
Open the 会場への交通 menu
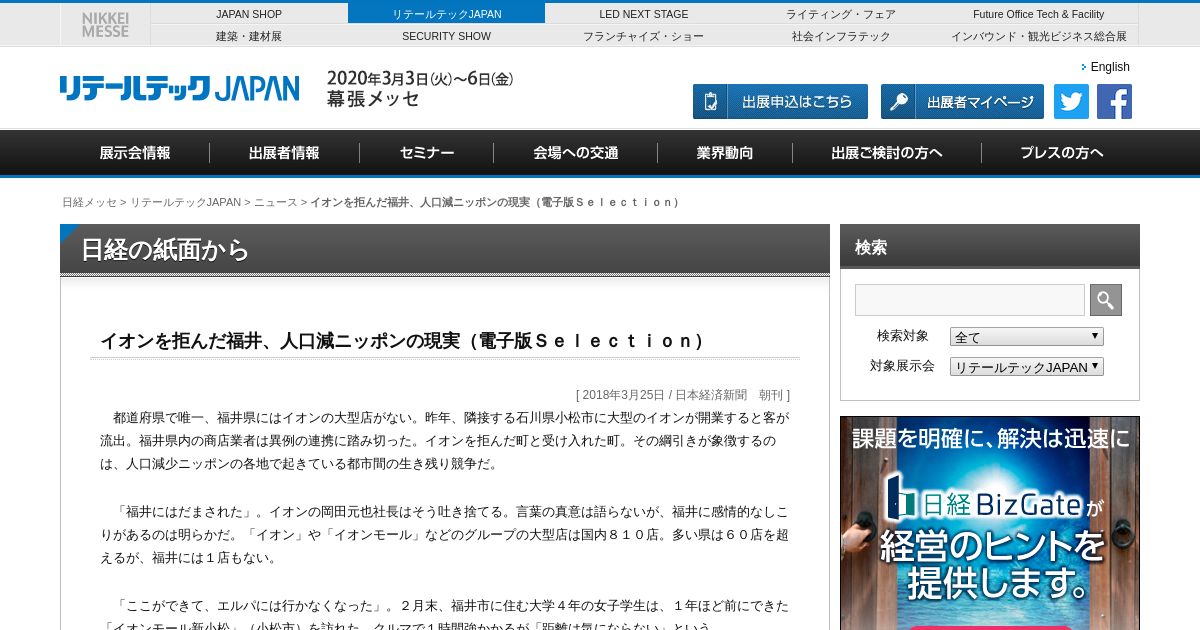(576, 153)
